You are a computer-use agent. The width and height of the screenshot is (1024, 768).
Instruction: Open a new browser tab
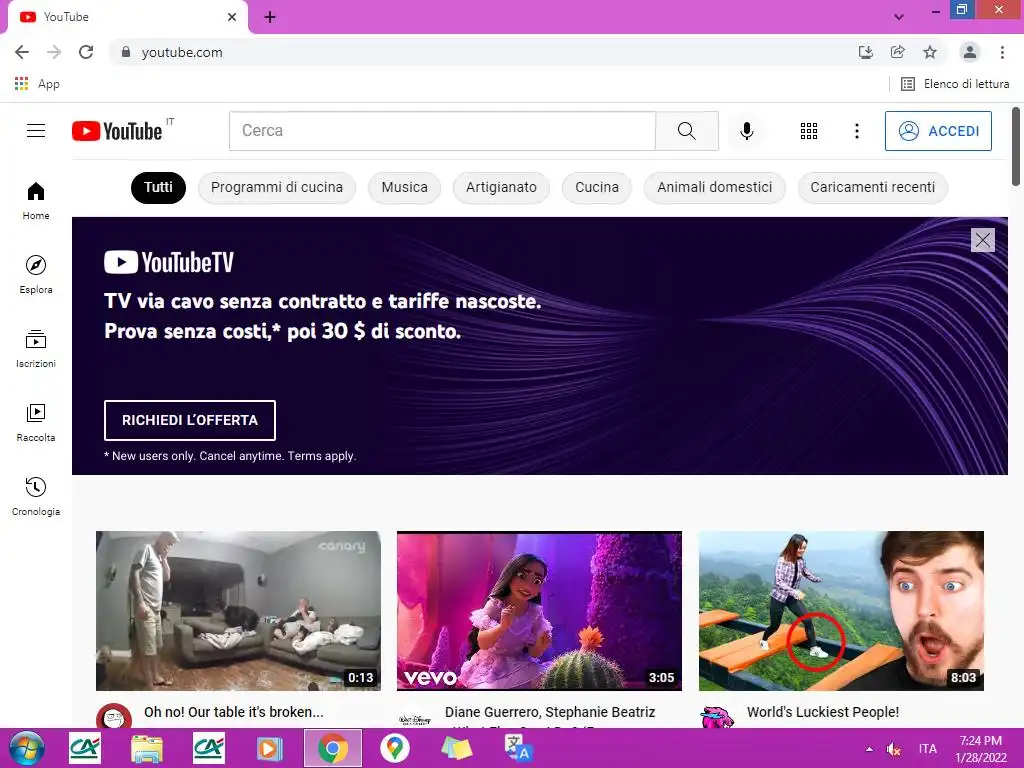270,17
